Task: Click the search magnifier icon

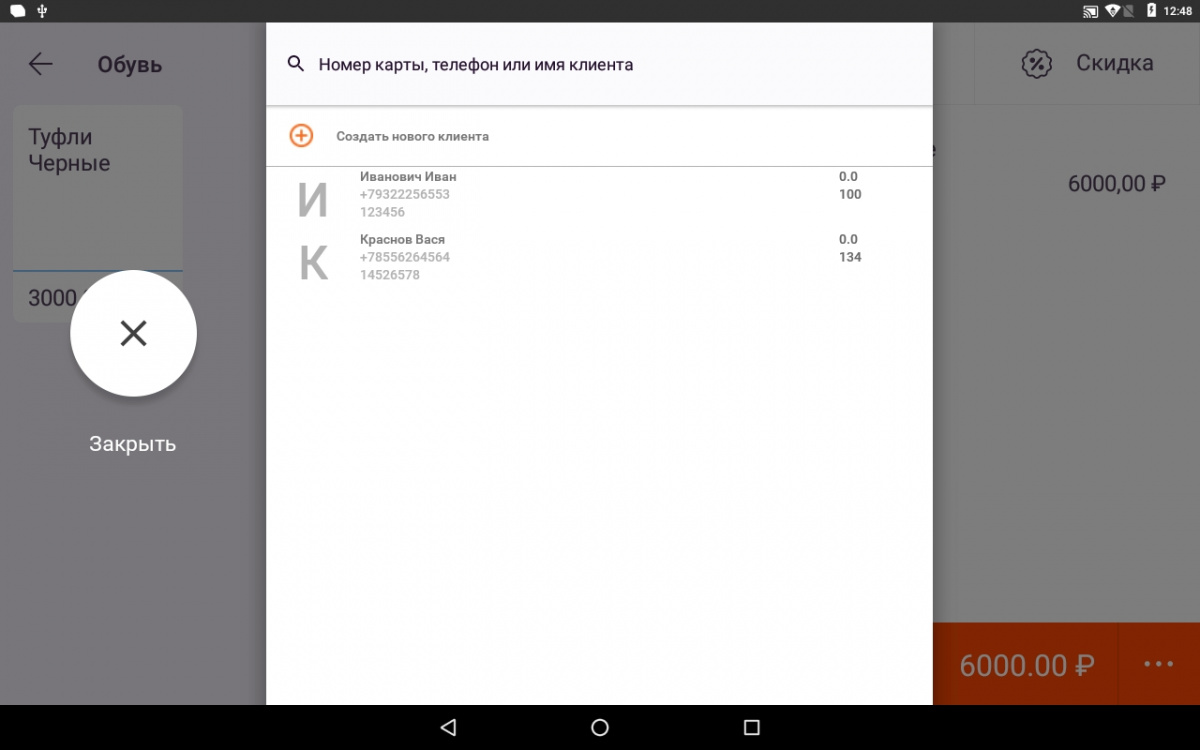Action: (295, 64)
